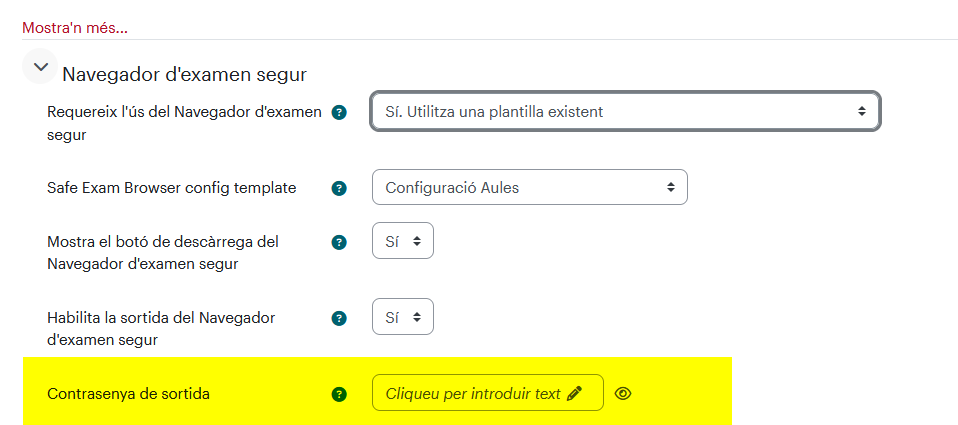Reveal the exit password with the eye icon

[623, 393]
